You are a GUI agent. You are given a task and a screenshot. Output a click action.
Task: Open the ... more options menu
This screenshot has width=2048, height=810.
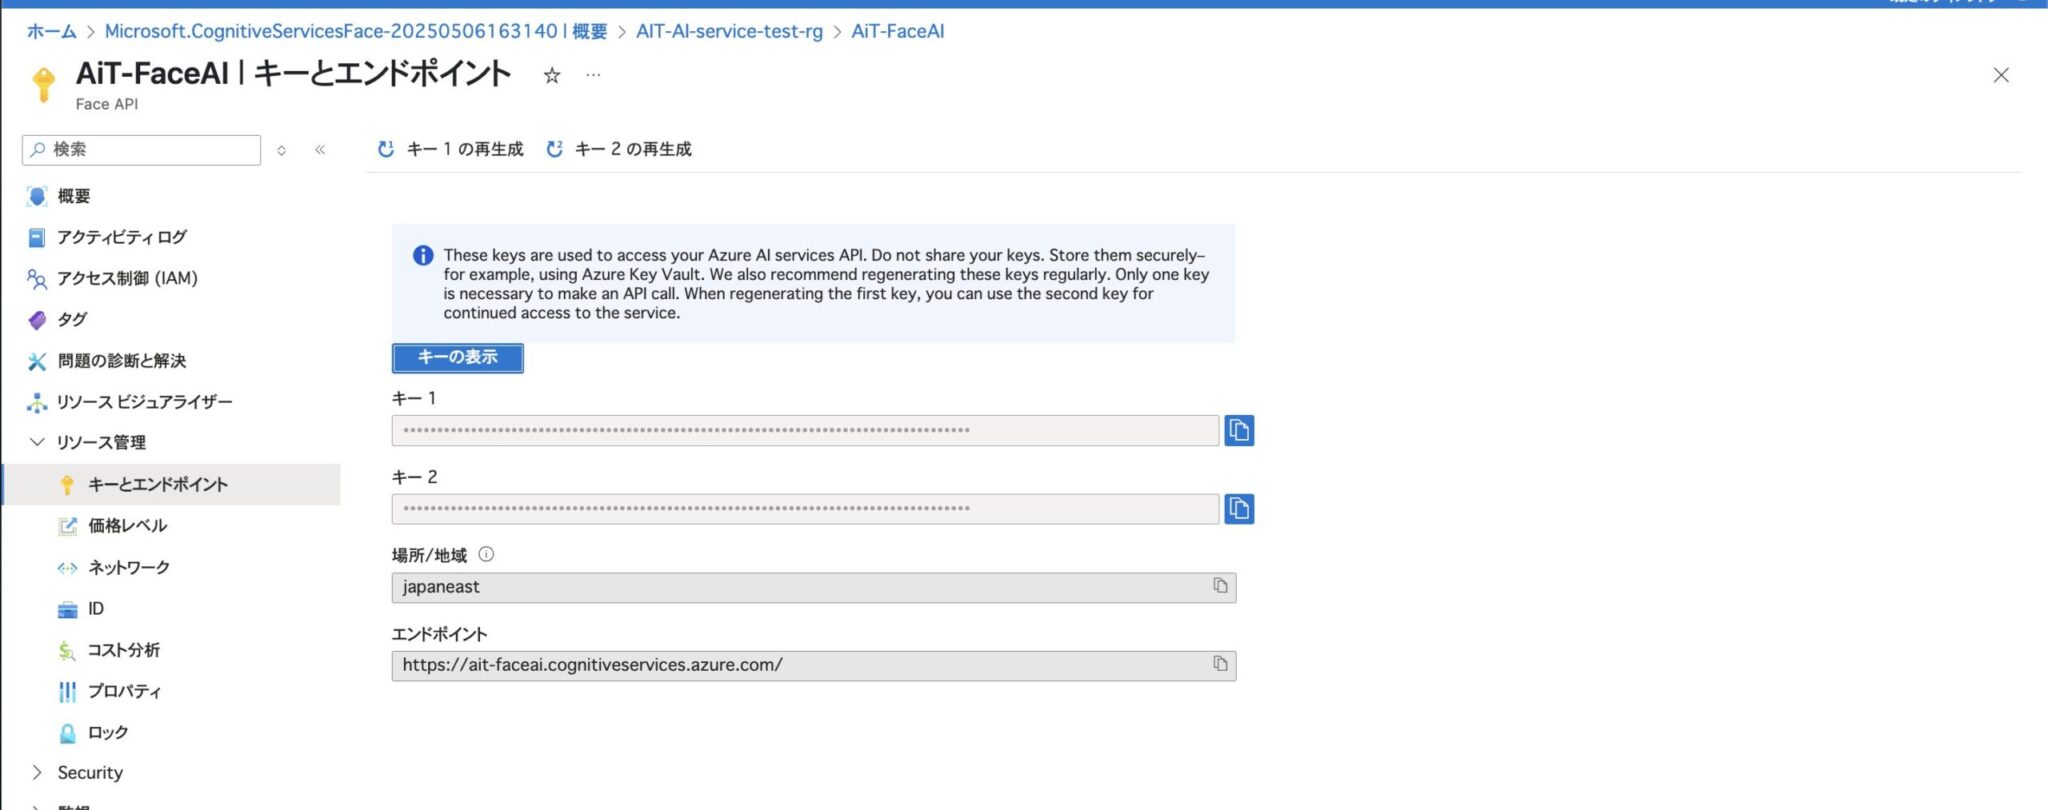(592, 75)
